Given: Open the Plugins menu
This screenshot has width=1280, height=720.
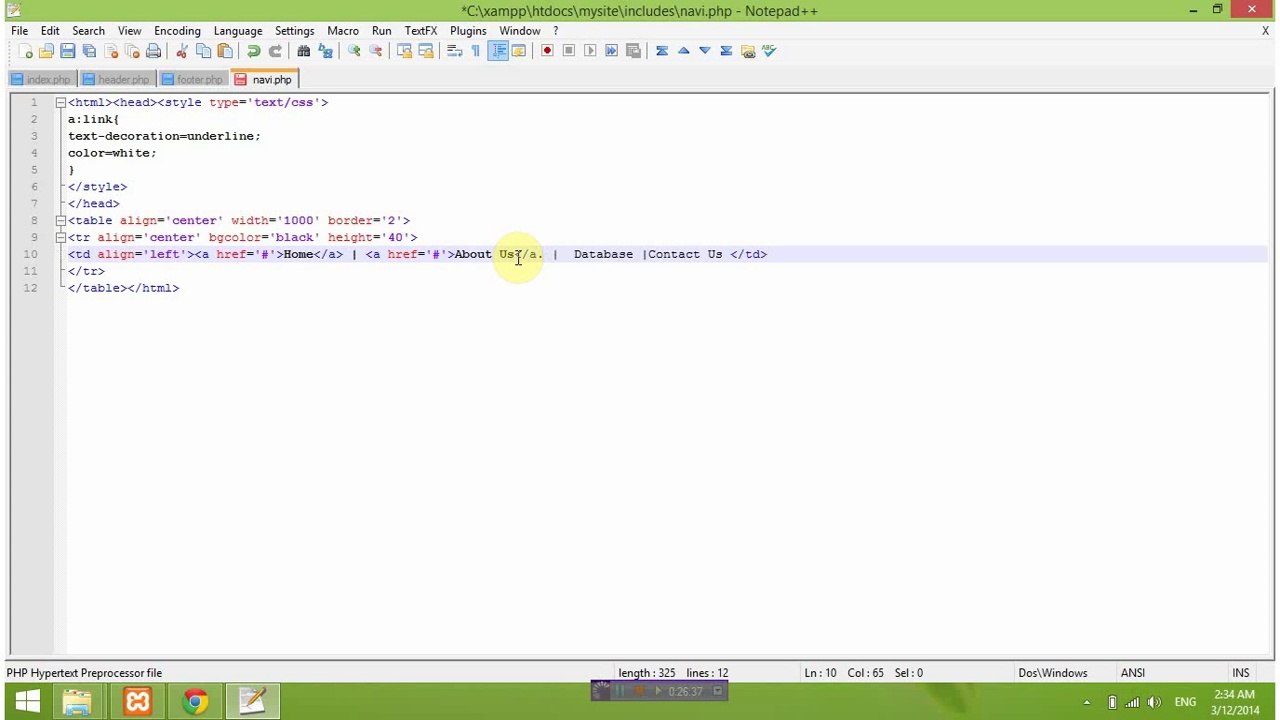Looking at the screenshot, I should (x=468, y=31).
